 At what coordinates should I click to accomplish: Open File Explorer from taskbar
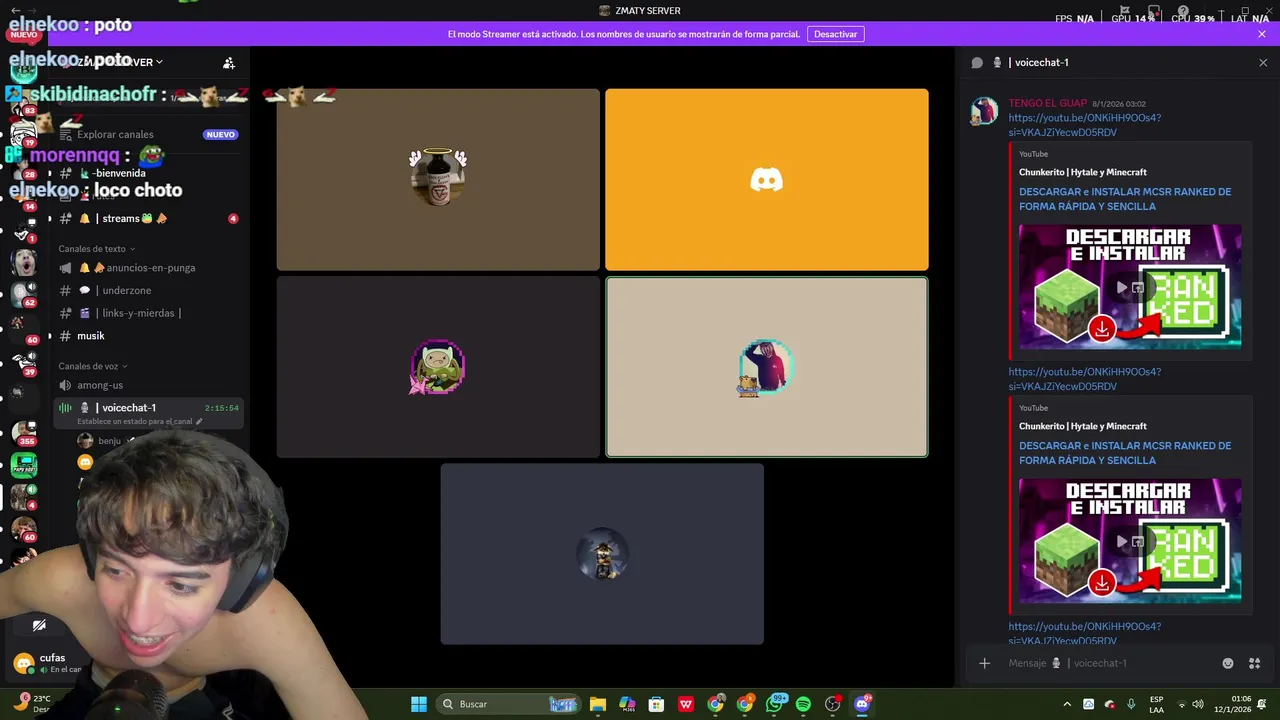point(598,704)
